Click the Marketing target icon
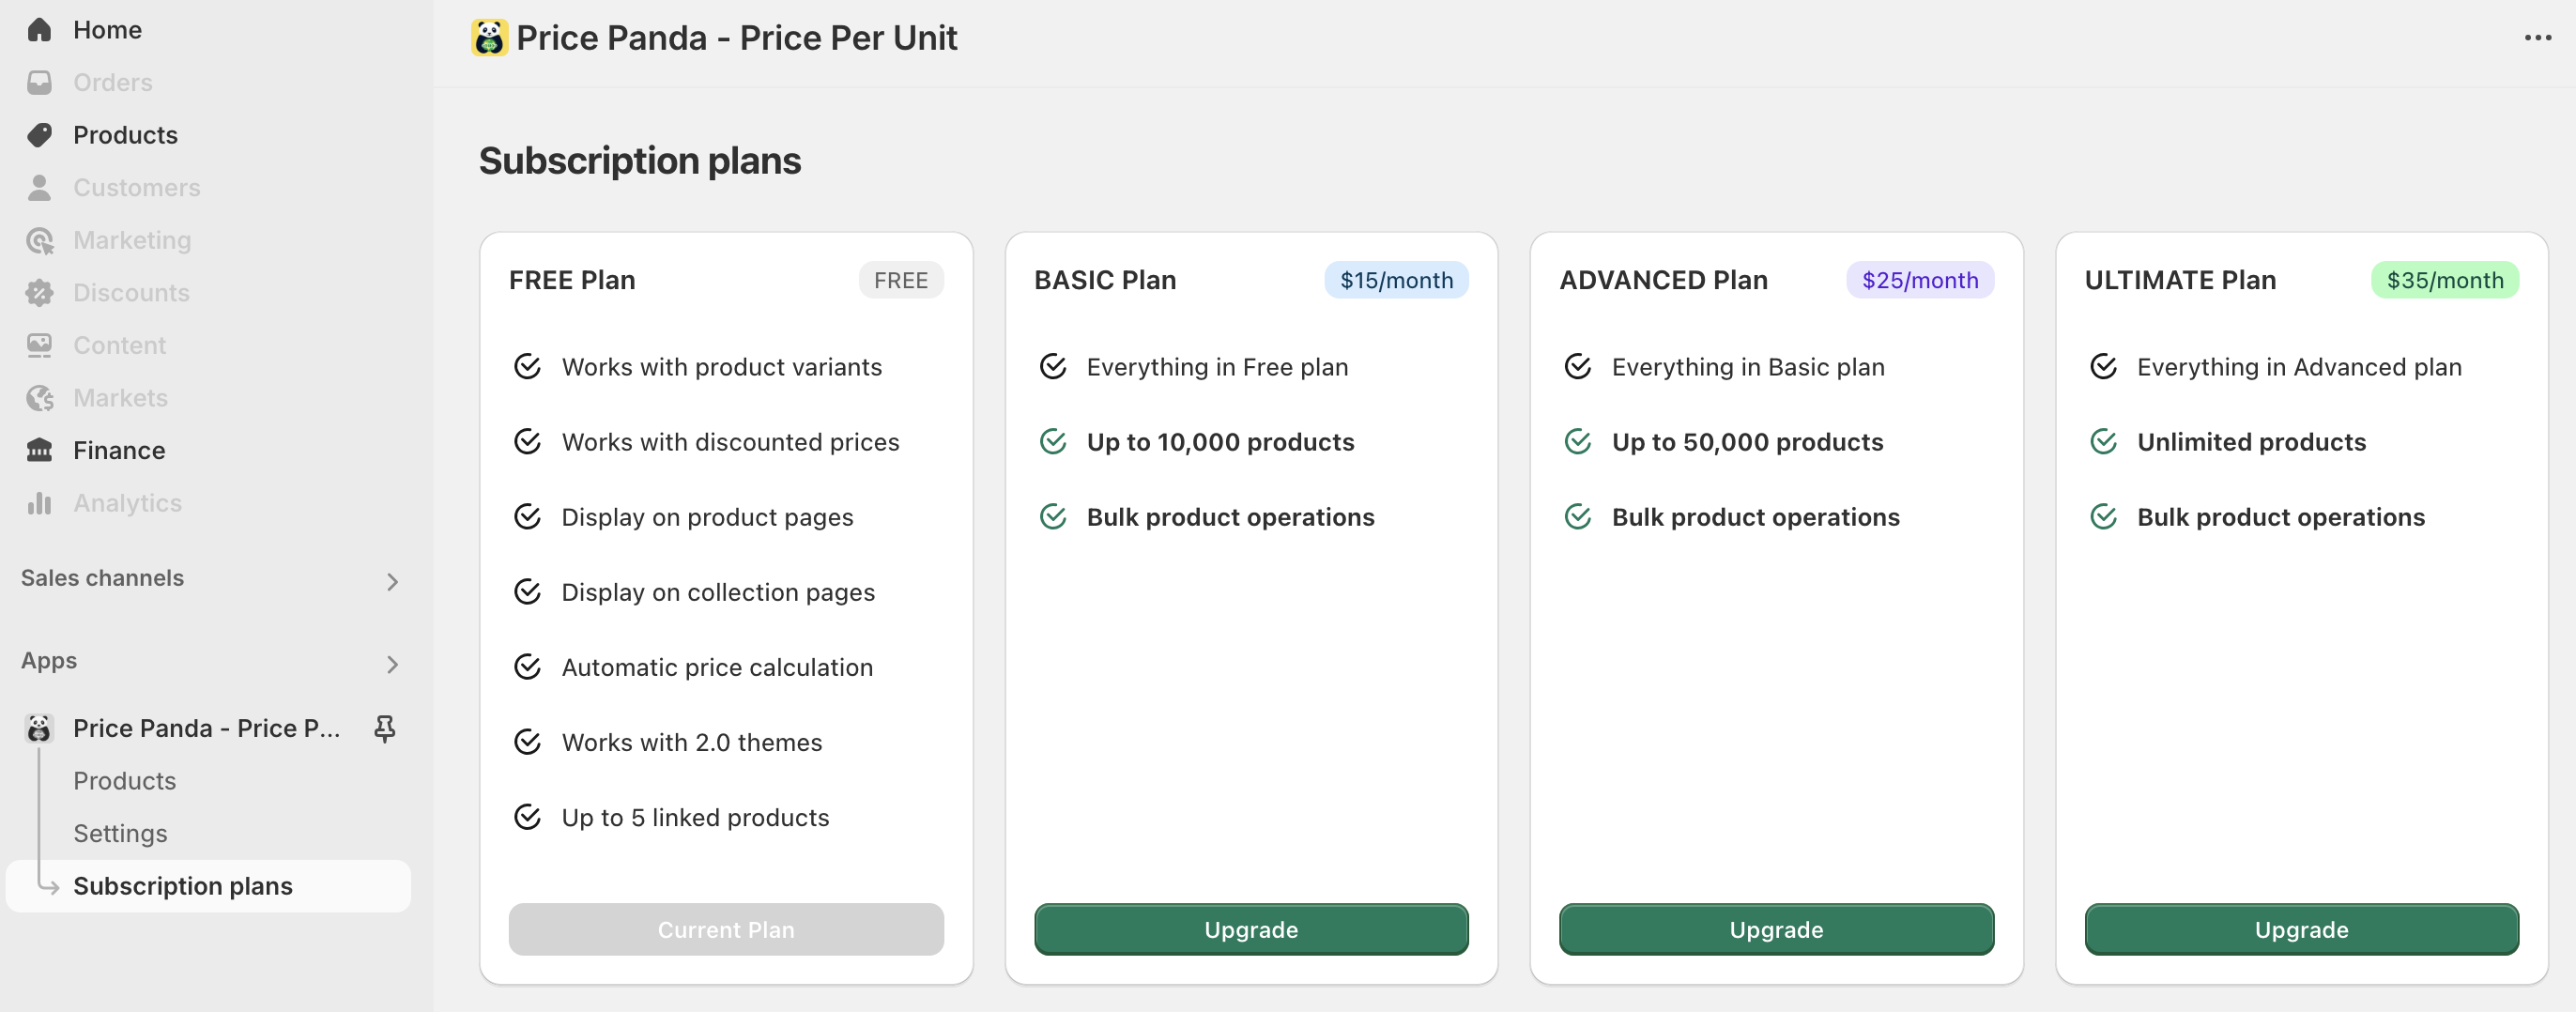 tap(39, 240)
